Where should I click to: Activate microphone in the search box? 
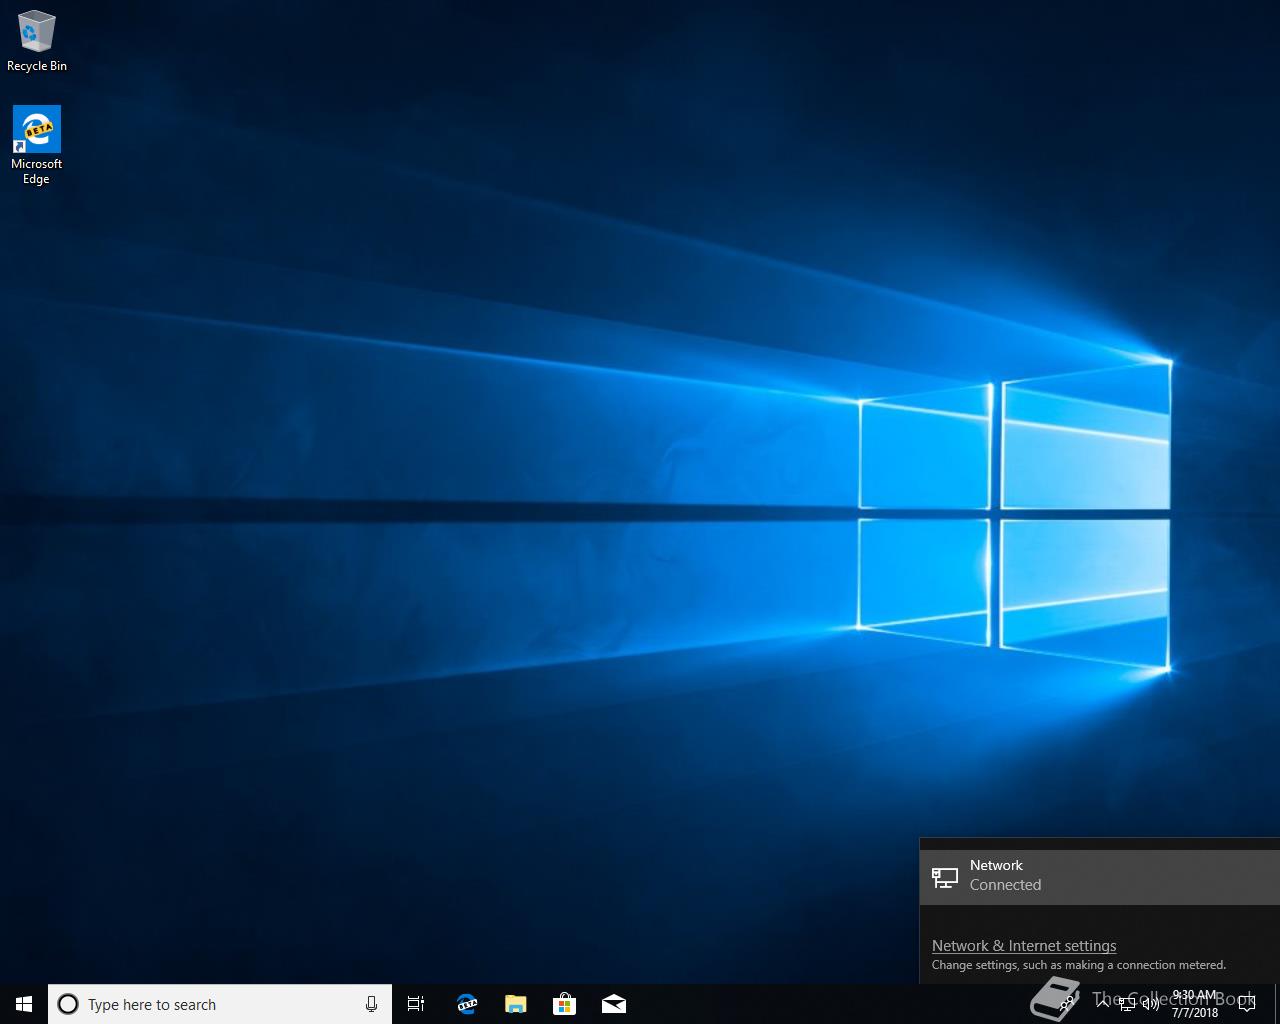click(371, 1004)
